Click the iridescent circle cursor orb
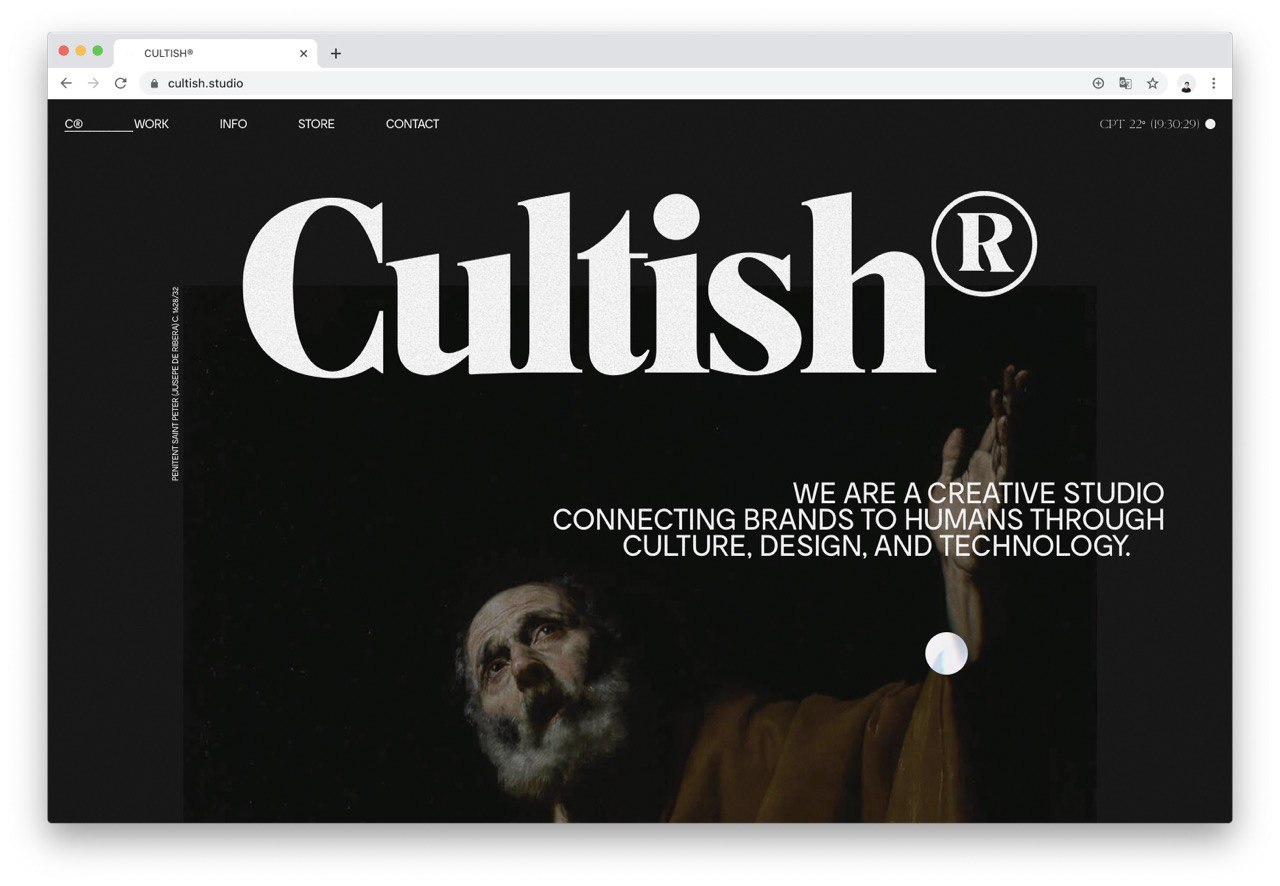 (946, 654)
